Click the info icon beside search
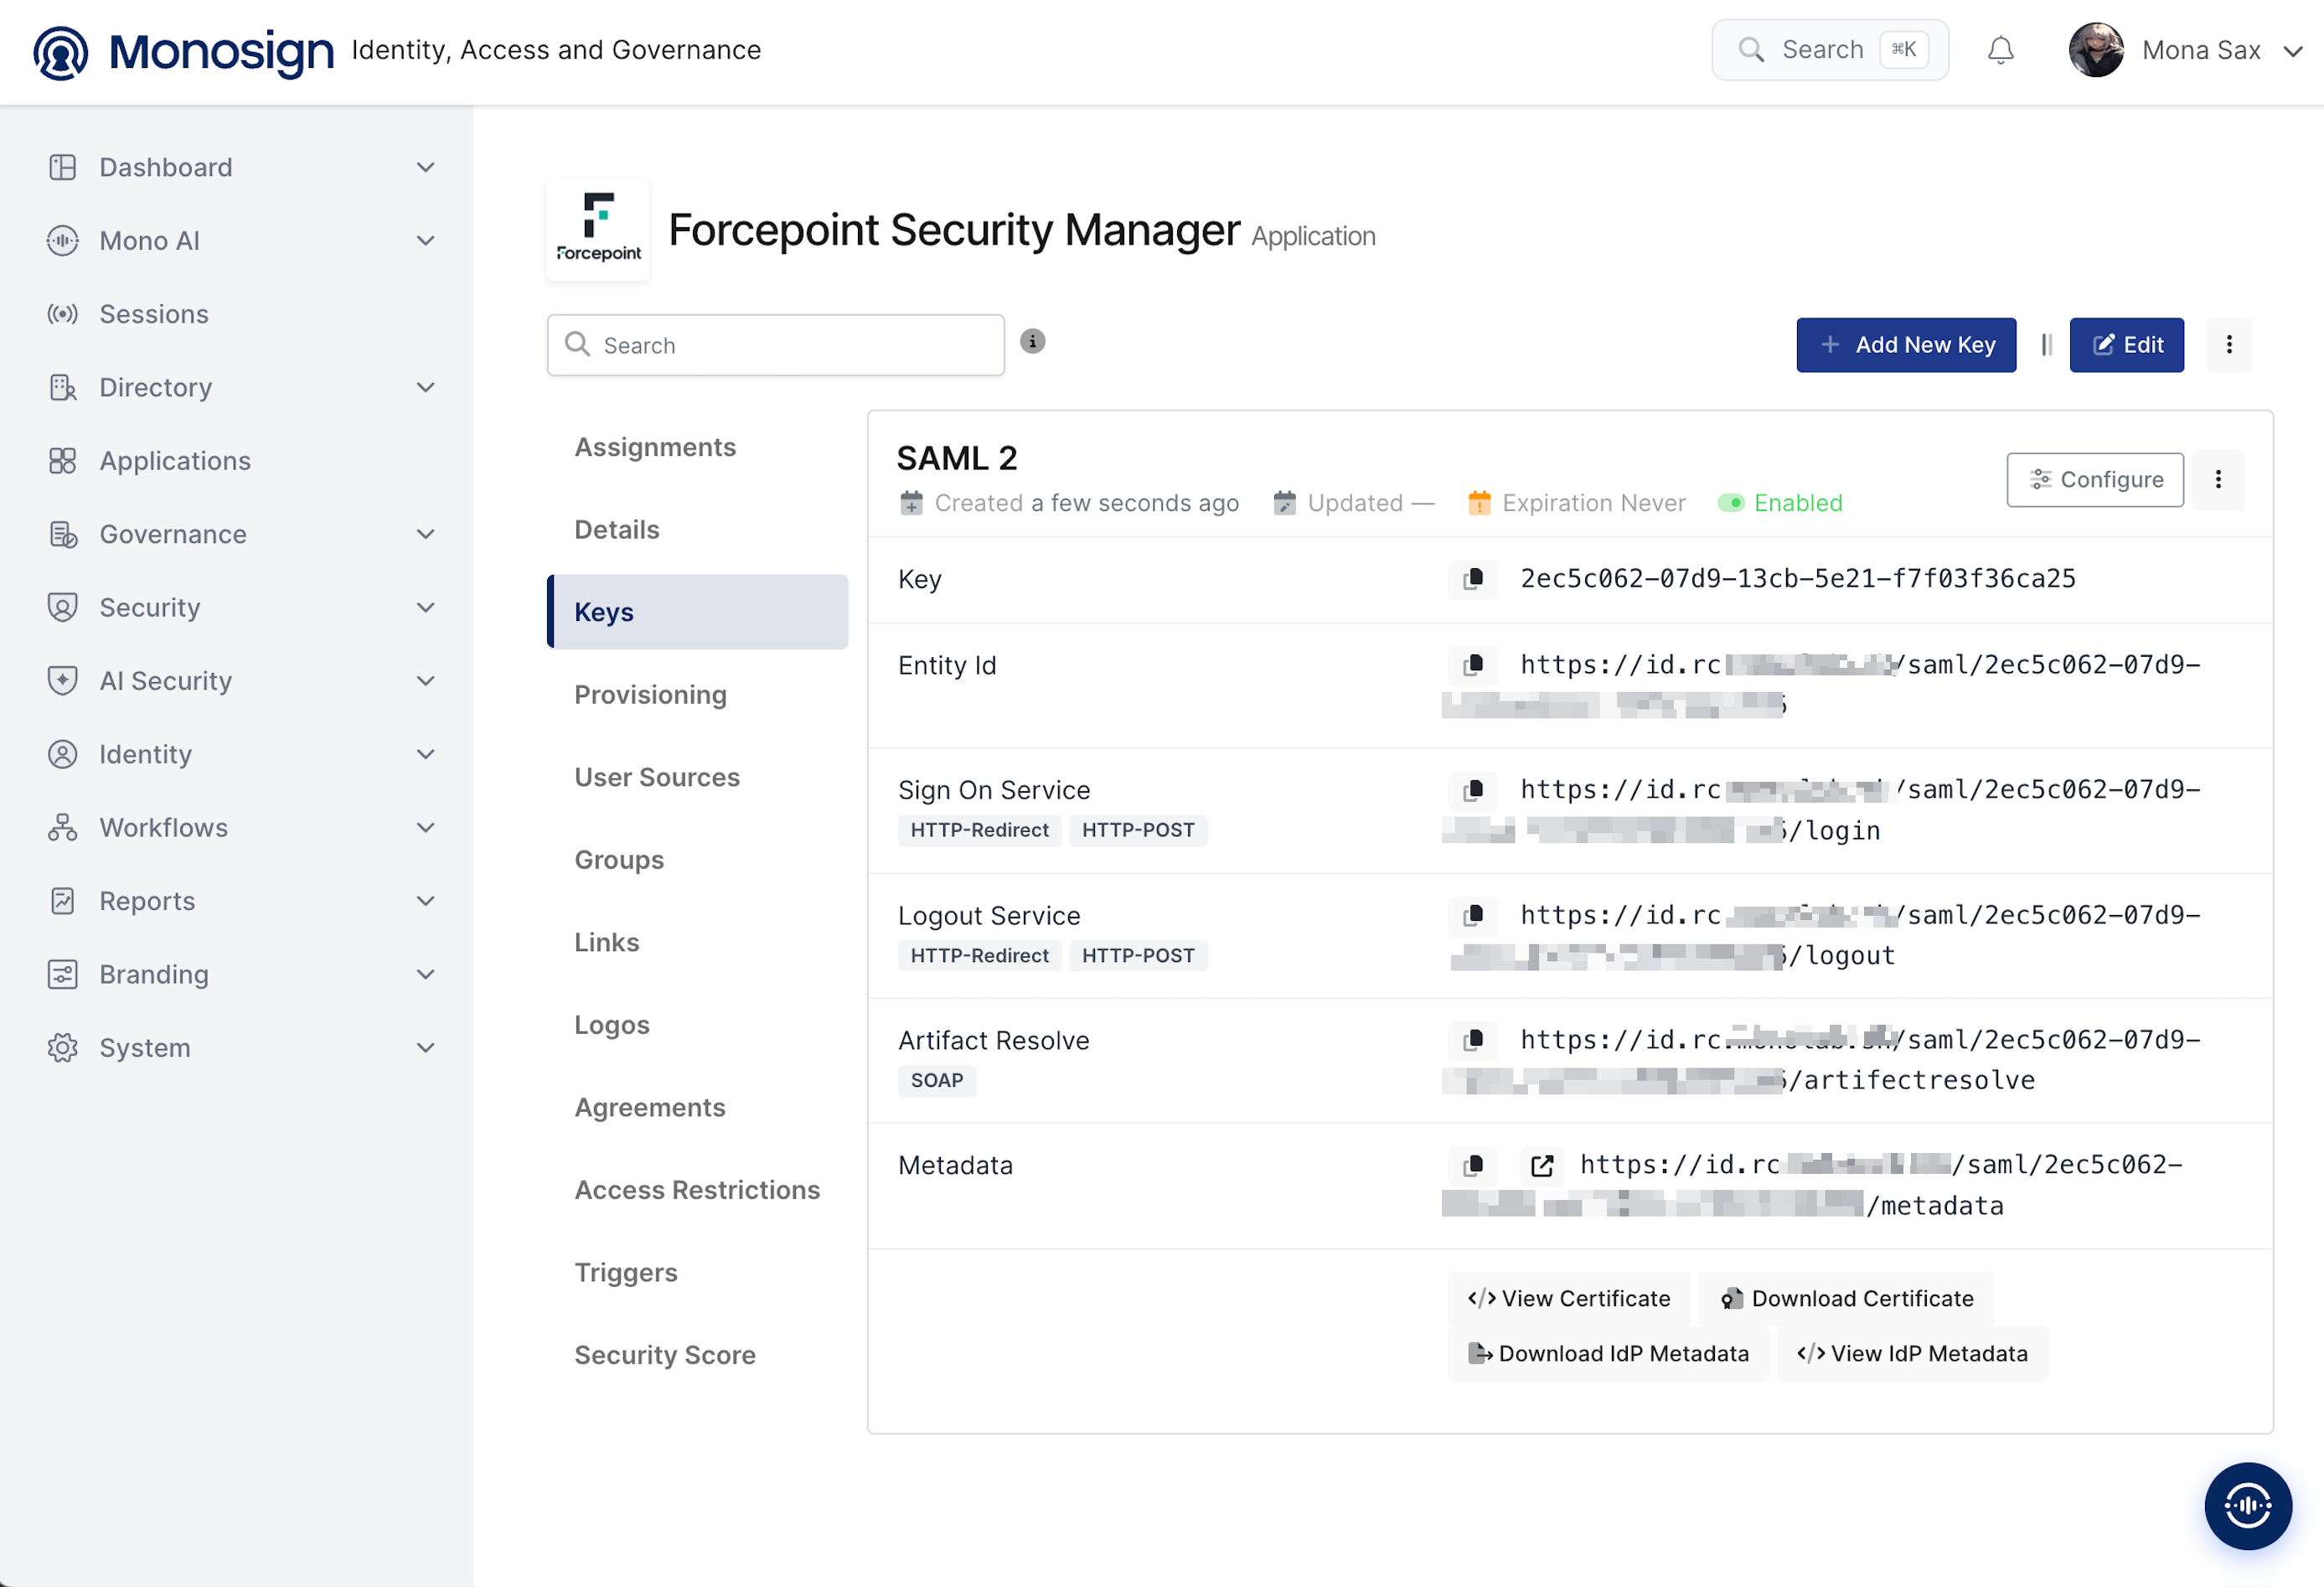Viewport: 2324px width, 1587px height. [1033, 342]
